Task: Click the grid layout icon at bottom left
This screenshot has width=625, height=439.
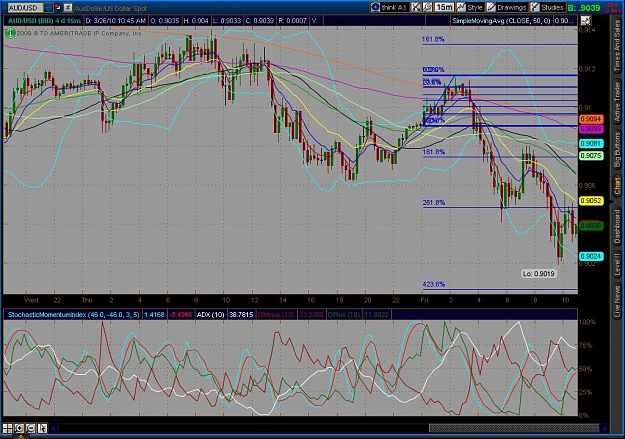Action: pyautogui.click(x=7, y=428)
